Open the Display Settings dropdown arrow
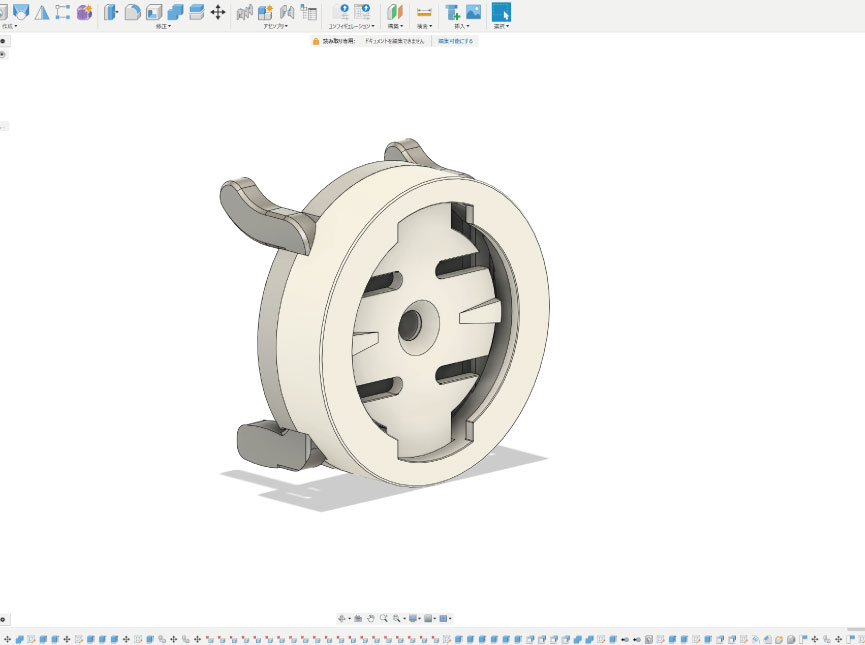Viewport: 865px width, 645px height. (x=418, y=619)
